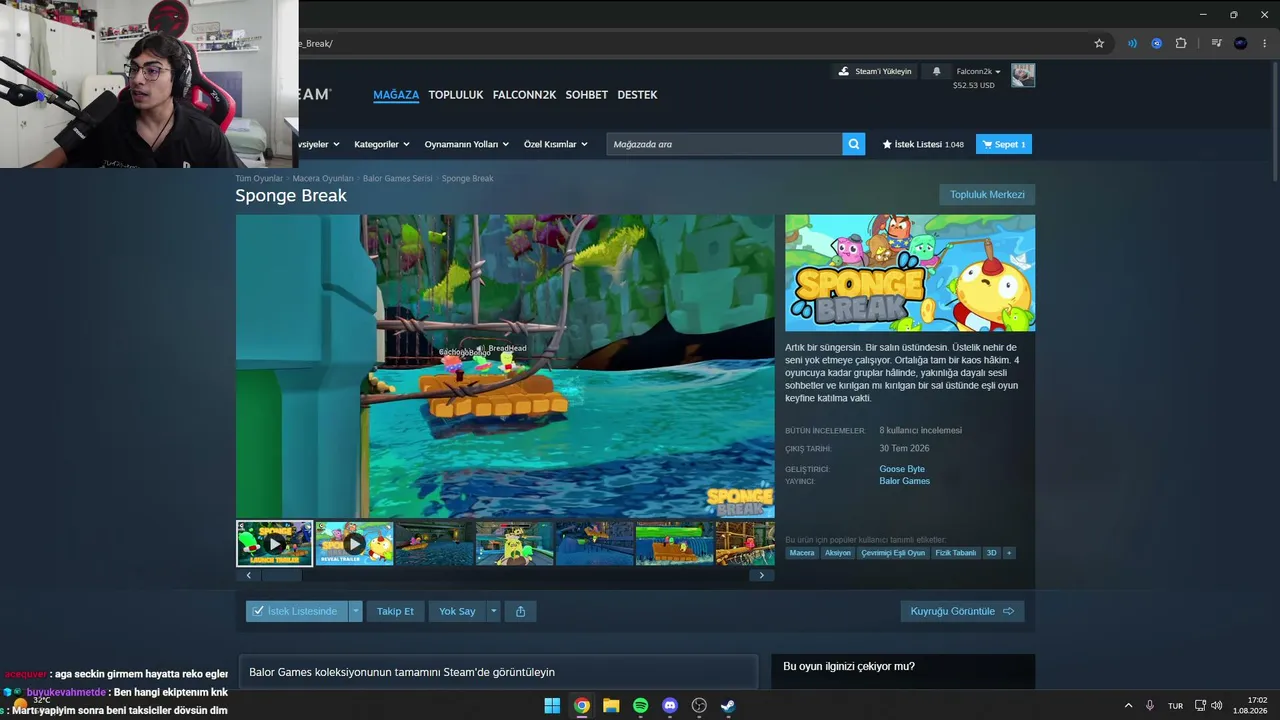The height and width of the screenshot is (720, 1280).
Task: Open İstek Listesi wishlist
Action: (923, 144)
